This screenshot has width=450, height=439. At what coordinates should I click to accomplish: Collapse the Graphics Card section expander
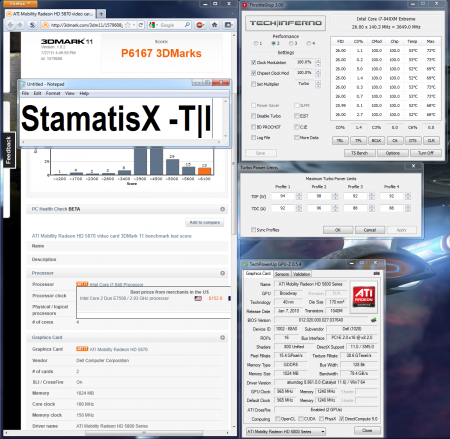[222, 338]
